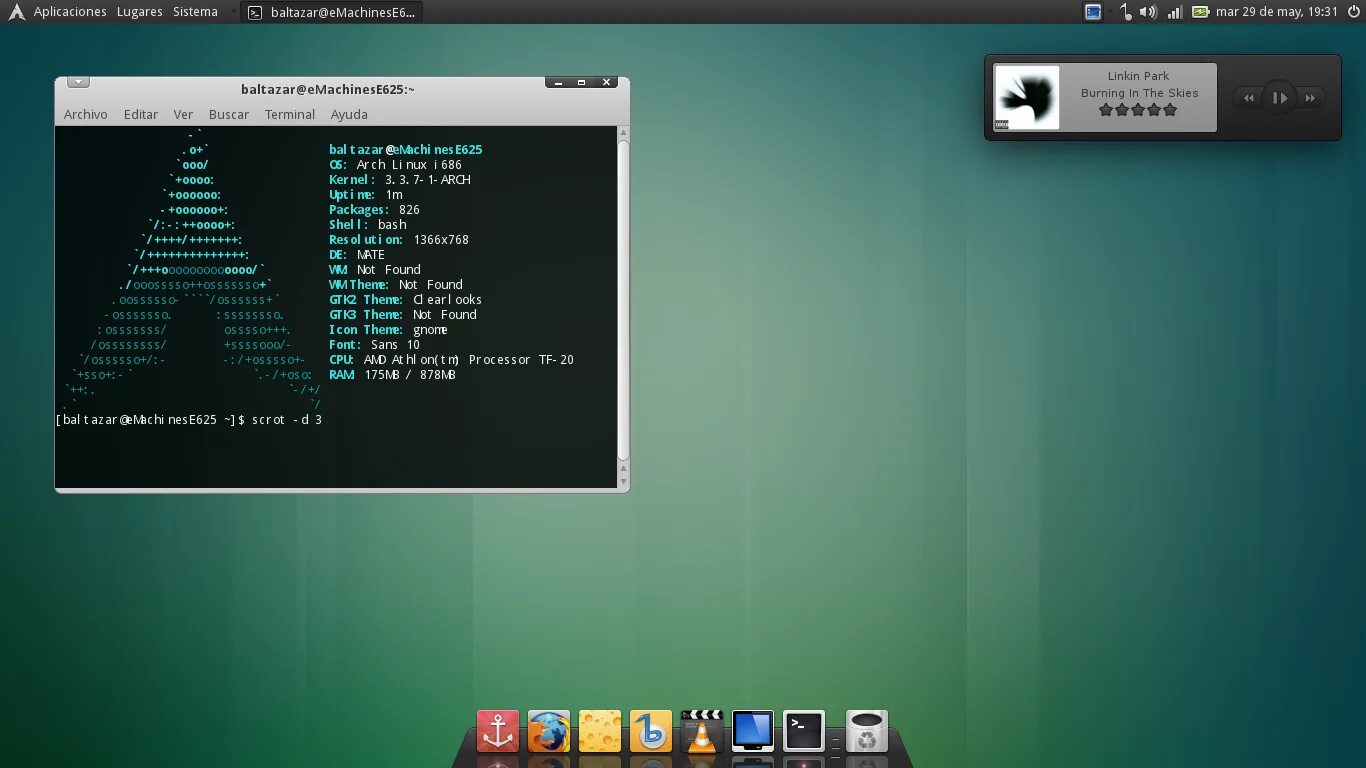Set the rating to the fifth star
The width and height of the screenshot is (1366, 768).
point(1170,110)
